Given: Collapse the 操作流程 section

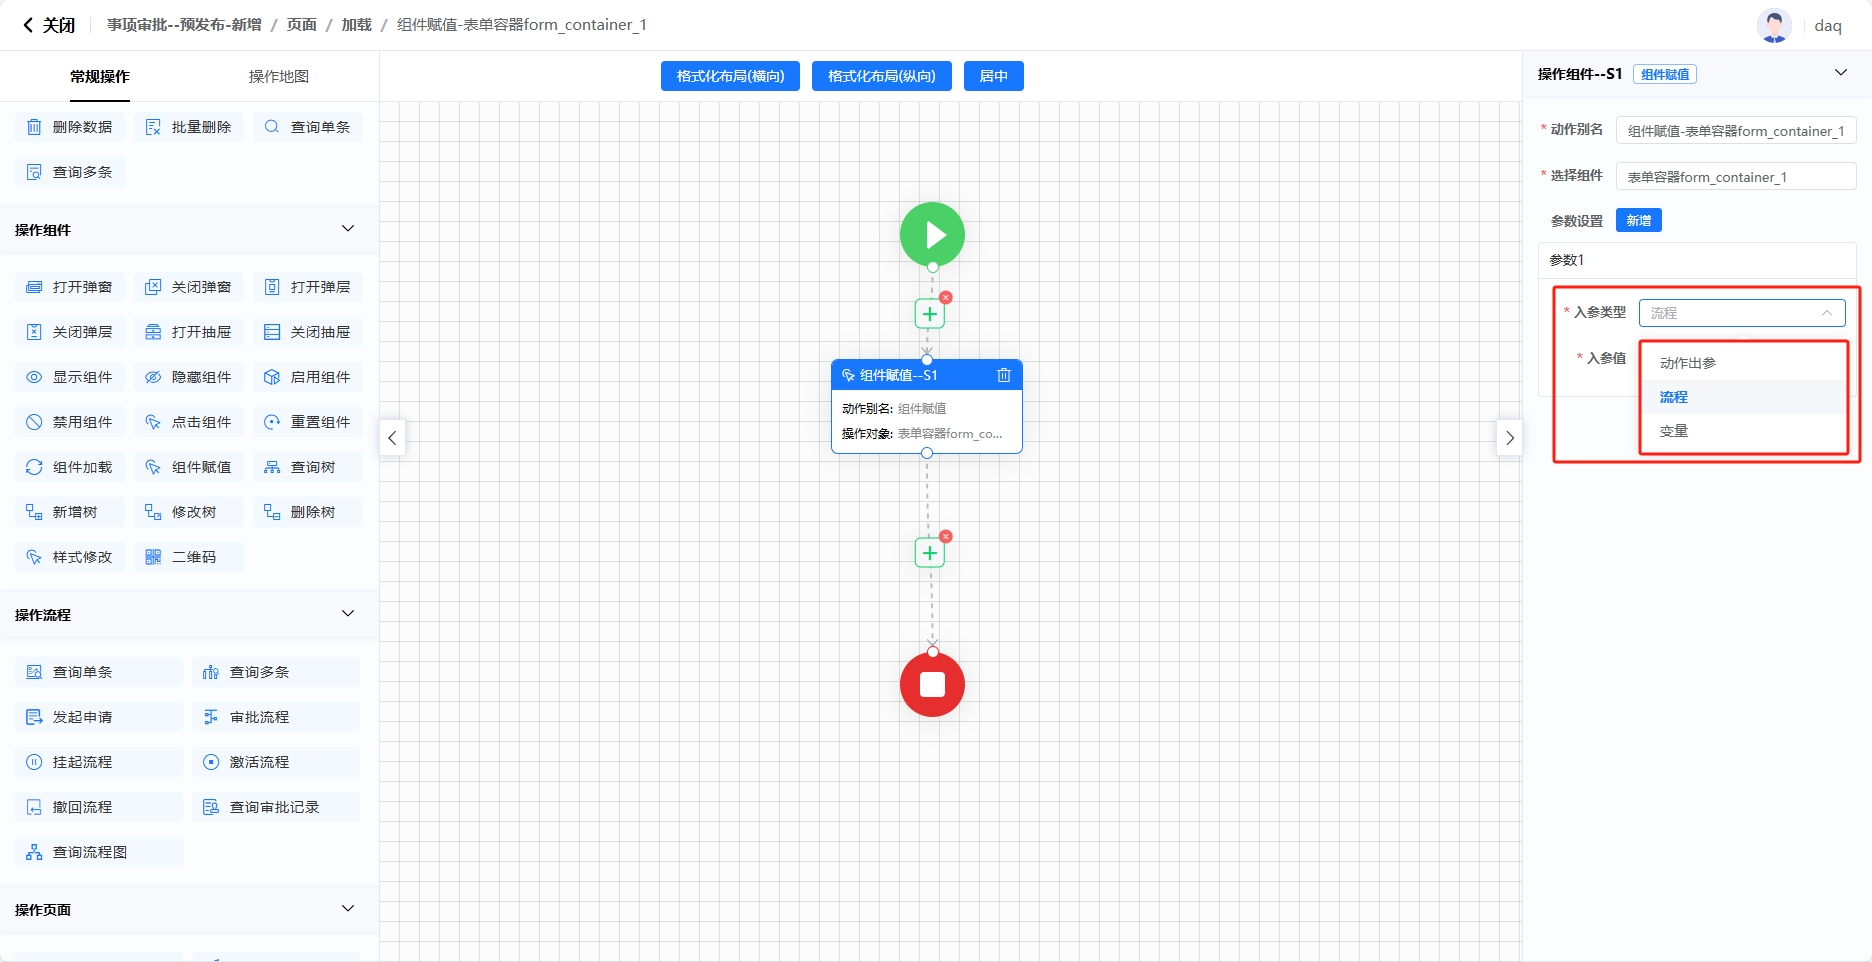Looking at the screenshot, I should click(x=348, y=614).
